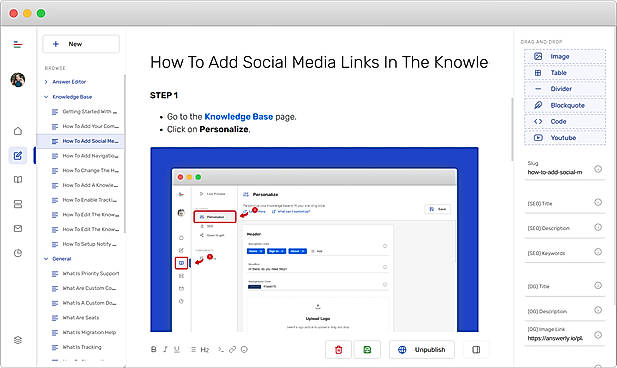Screen dimensions: 617x368
Task: Open the 'How To Add A Knowle...' article
Action: point(85,185)
